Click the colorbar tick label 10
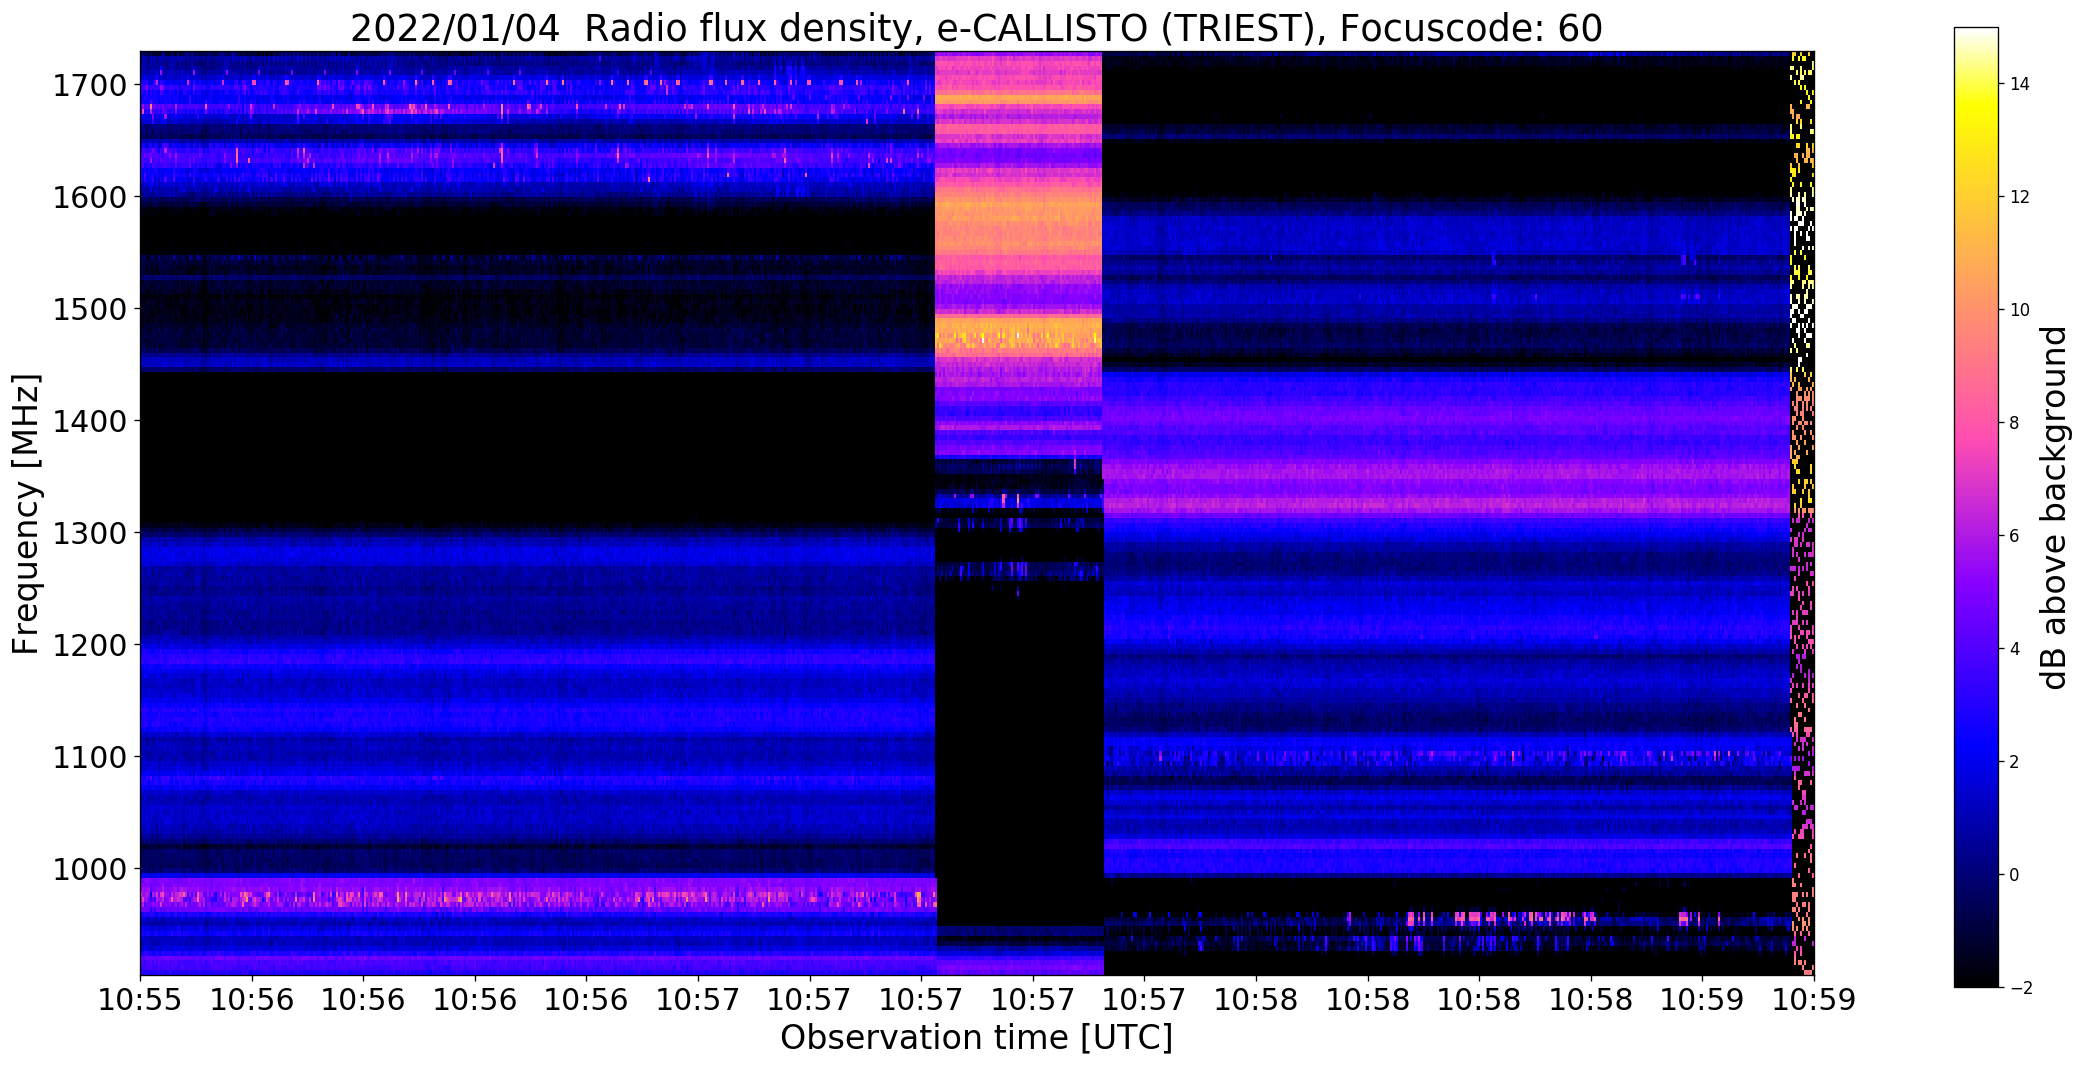Image resolution: width=2085 pixels, height=1067 pixels. pos(2020,310)
